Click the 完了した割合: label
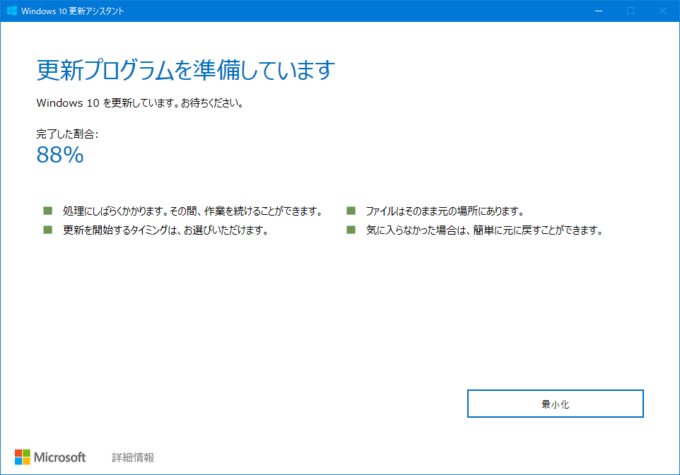680x475 pixels. click(67, 134)
